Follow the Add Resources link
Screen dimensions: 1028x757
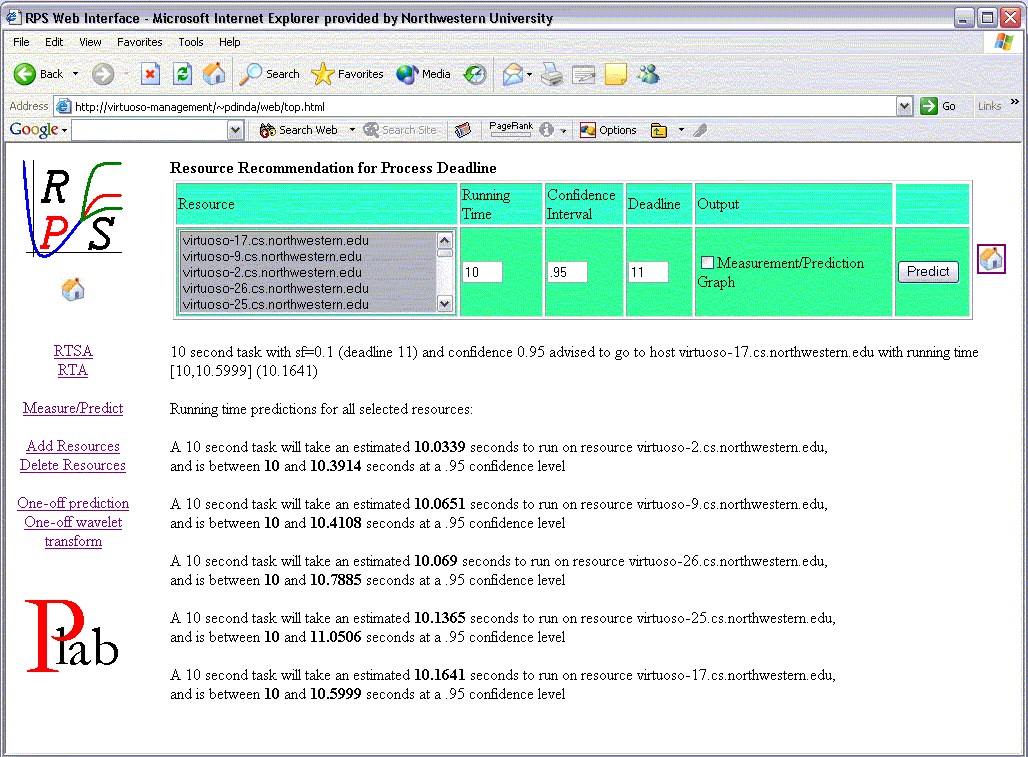click(73, 446)
